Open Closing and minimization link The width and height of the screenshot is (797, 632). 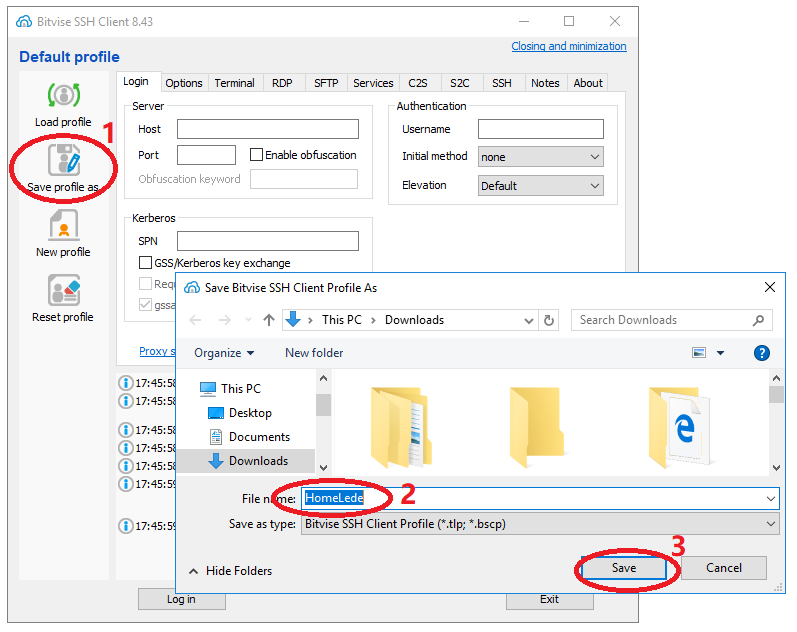[569, 46]
